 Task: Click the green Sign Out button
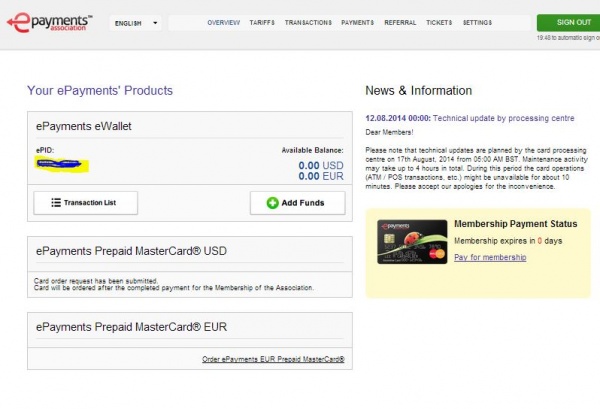coord(568,23)
